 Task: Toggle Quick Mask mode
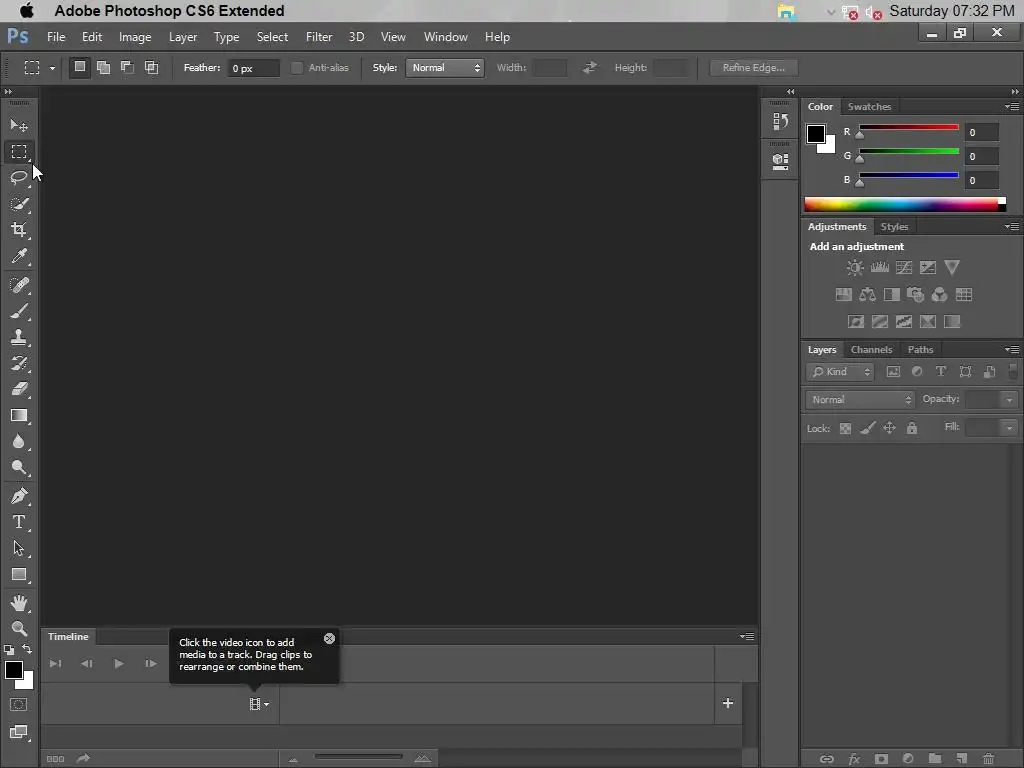click(x=18, y=705)
